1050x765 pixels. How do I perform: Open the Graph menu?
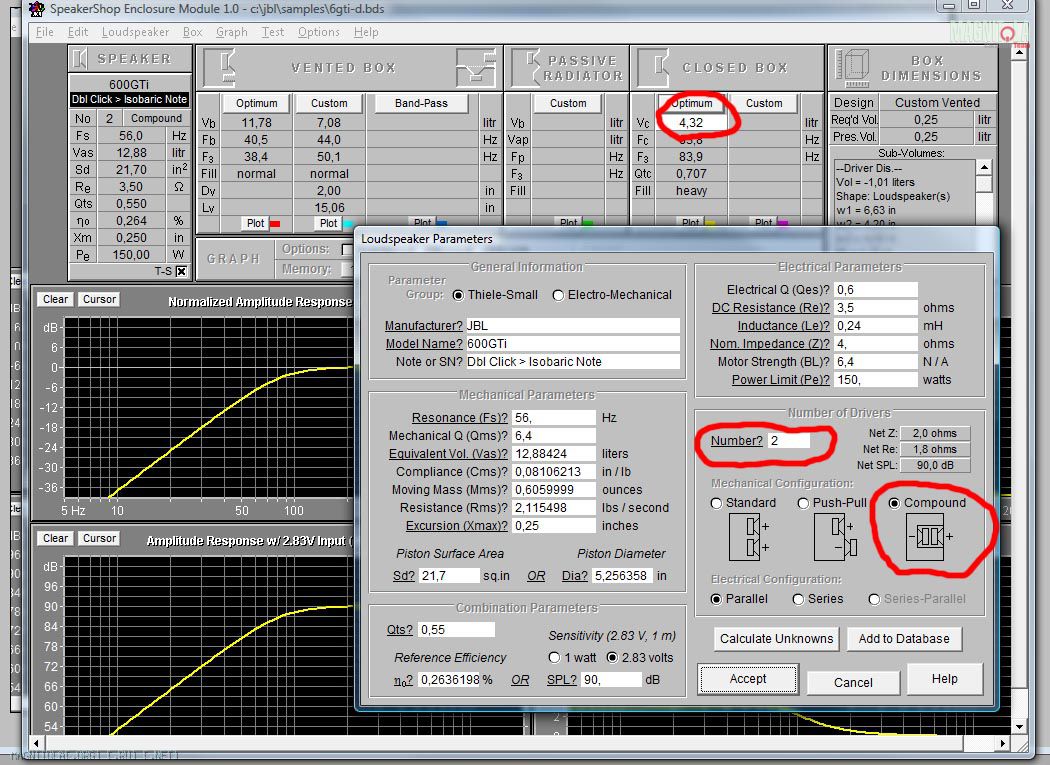(232, 32)
